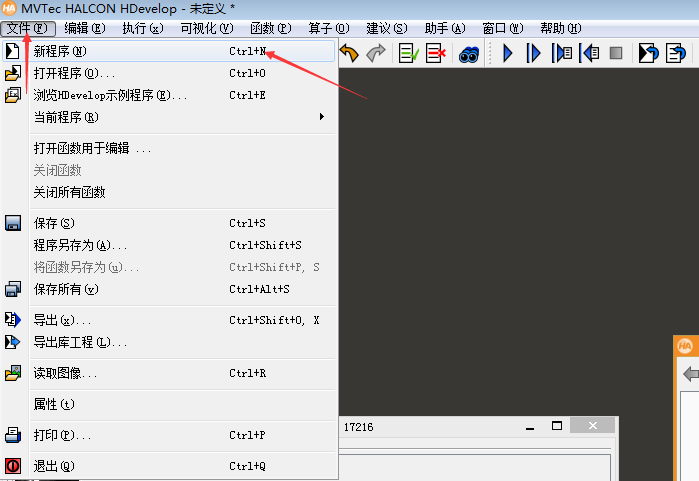Open find/replace binoculars icon
This screenshot has height=481, width=699.
pos(469,54)
